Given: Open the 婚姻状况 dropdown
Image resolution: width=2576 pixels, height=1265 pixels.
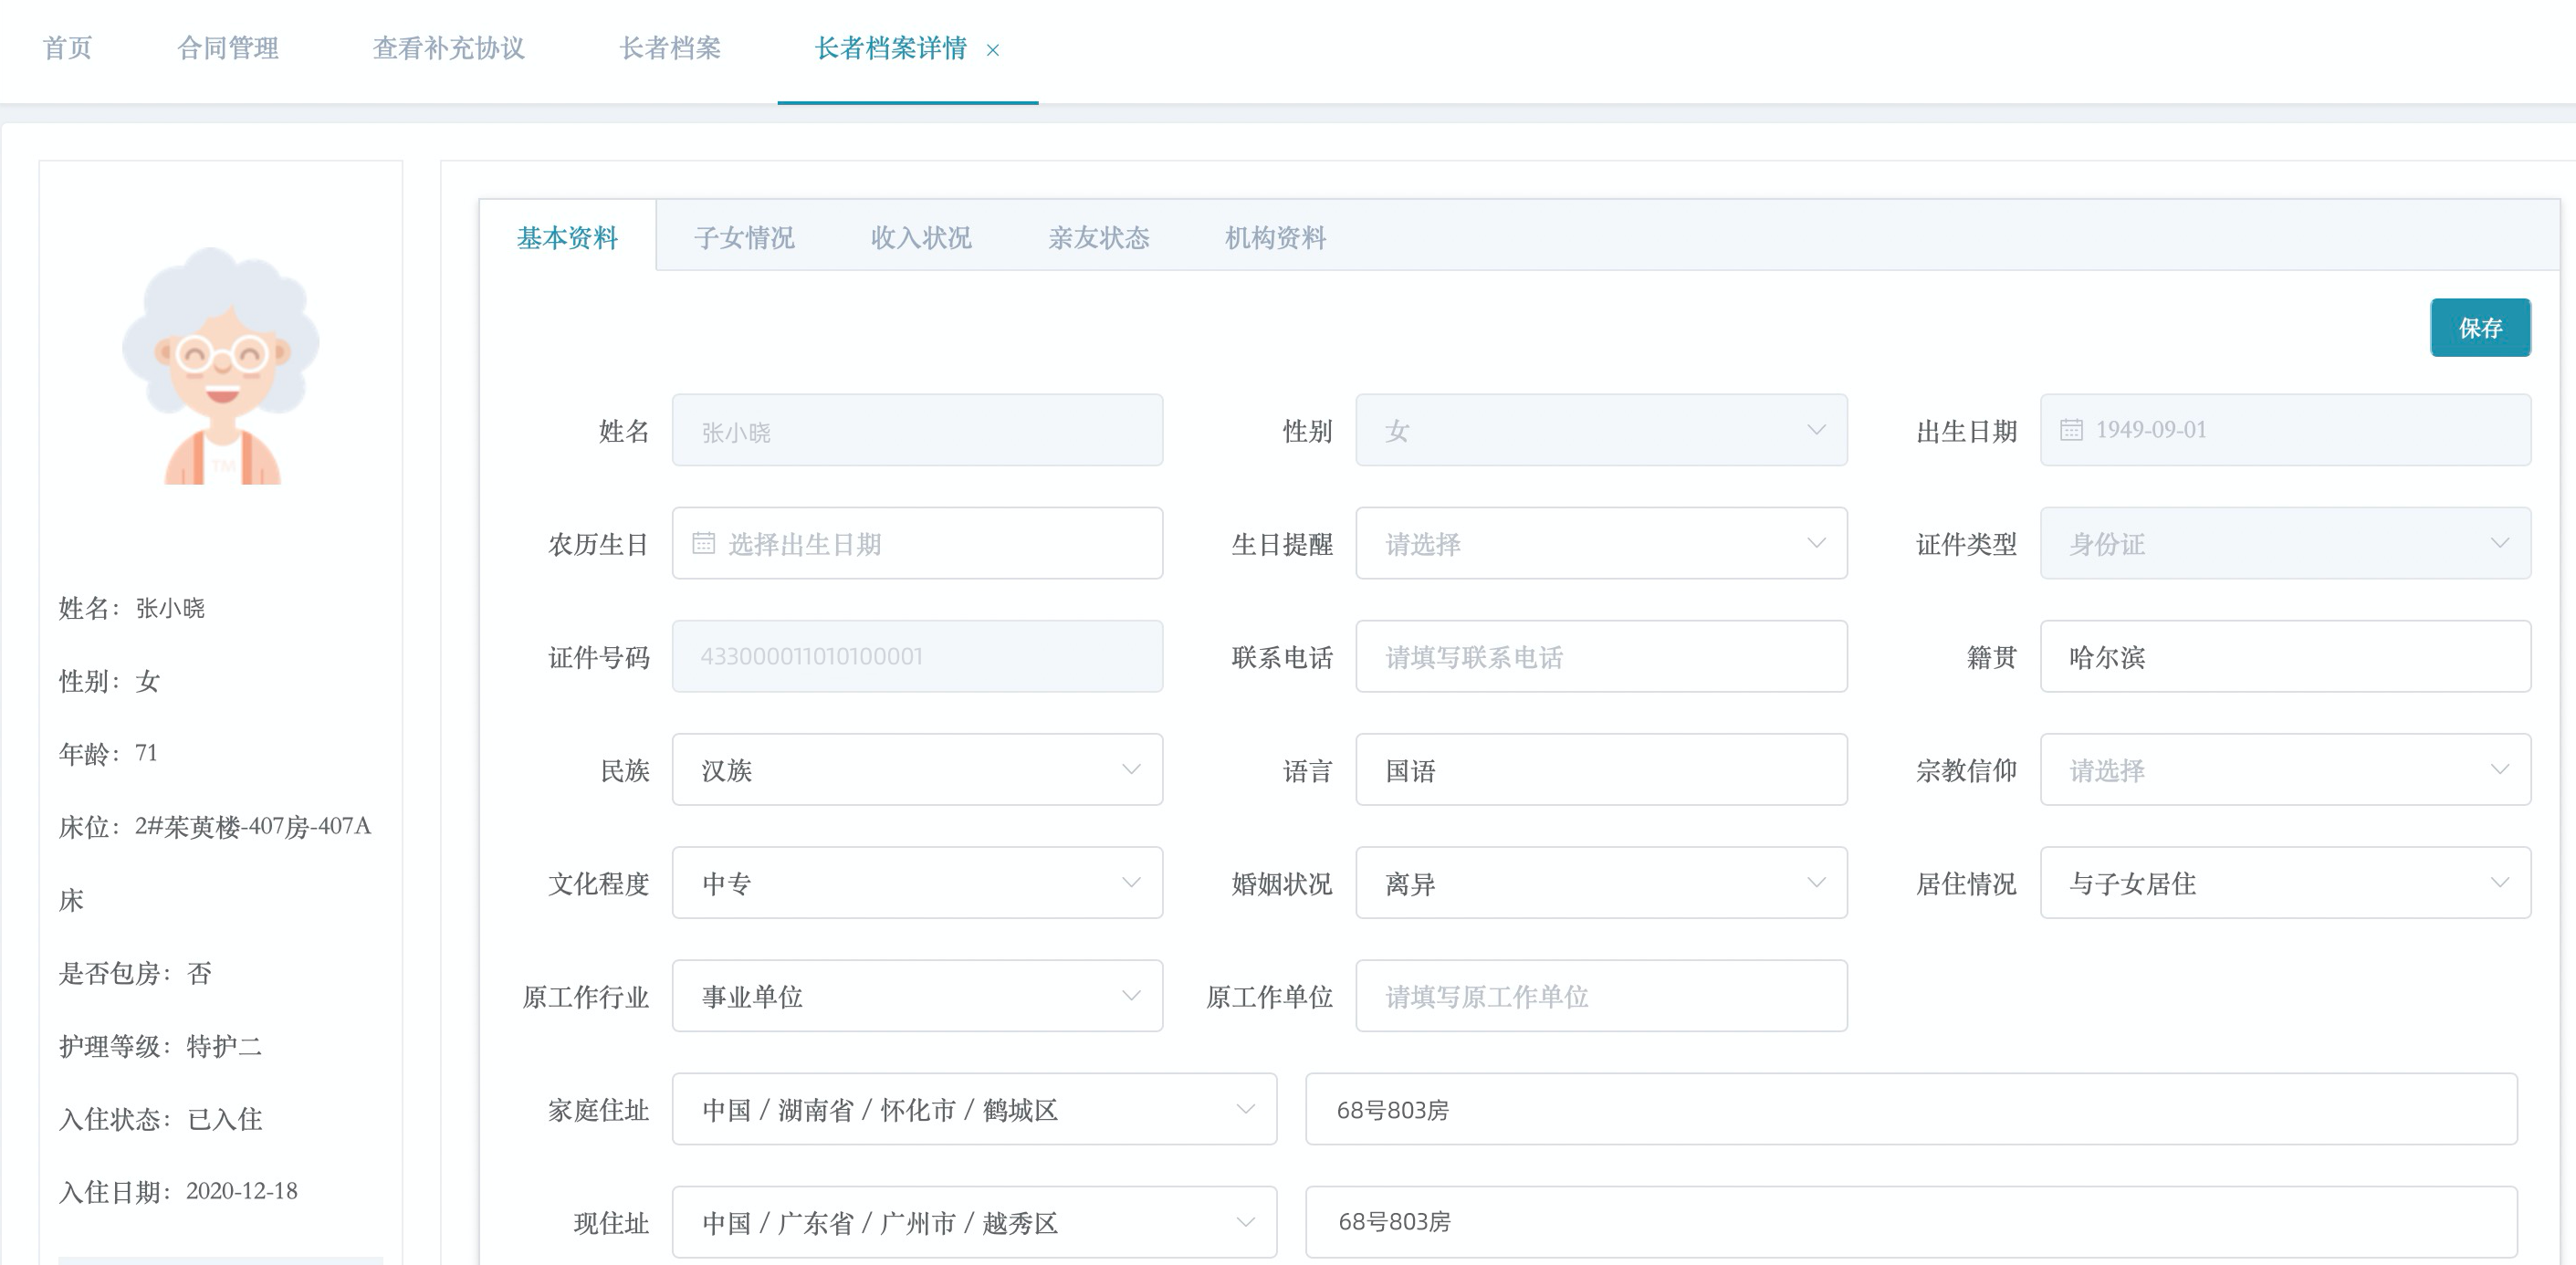Looking at the screenshot, I should 1601,882.
